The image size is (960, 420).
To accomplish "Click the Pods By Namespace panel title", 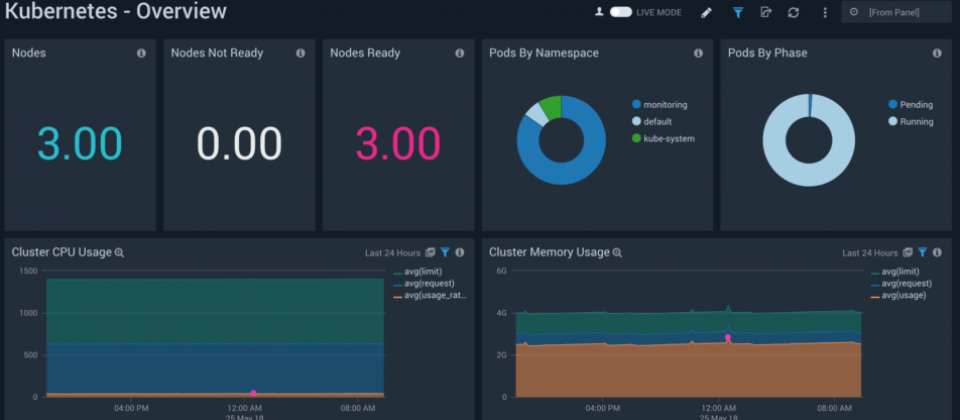I will point(544,53).
